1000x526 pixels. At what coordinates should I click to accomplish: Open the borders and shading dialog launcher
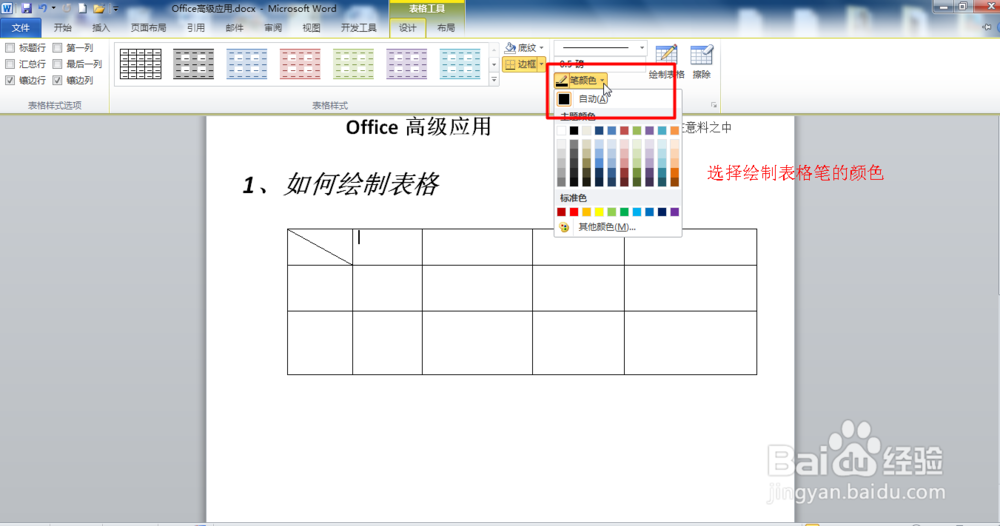[x=714, y=105]
